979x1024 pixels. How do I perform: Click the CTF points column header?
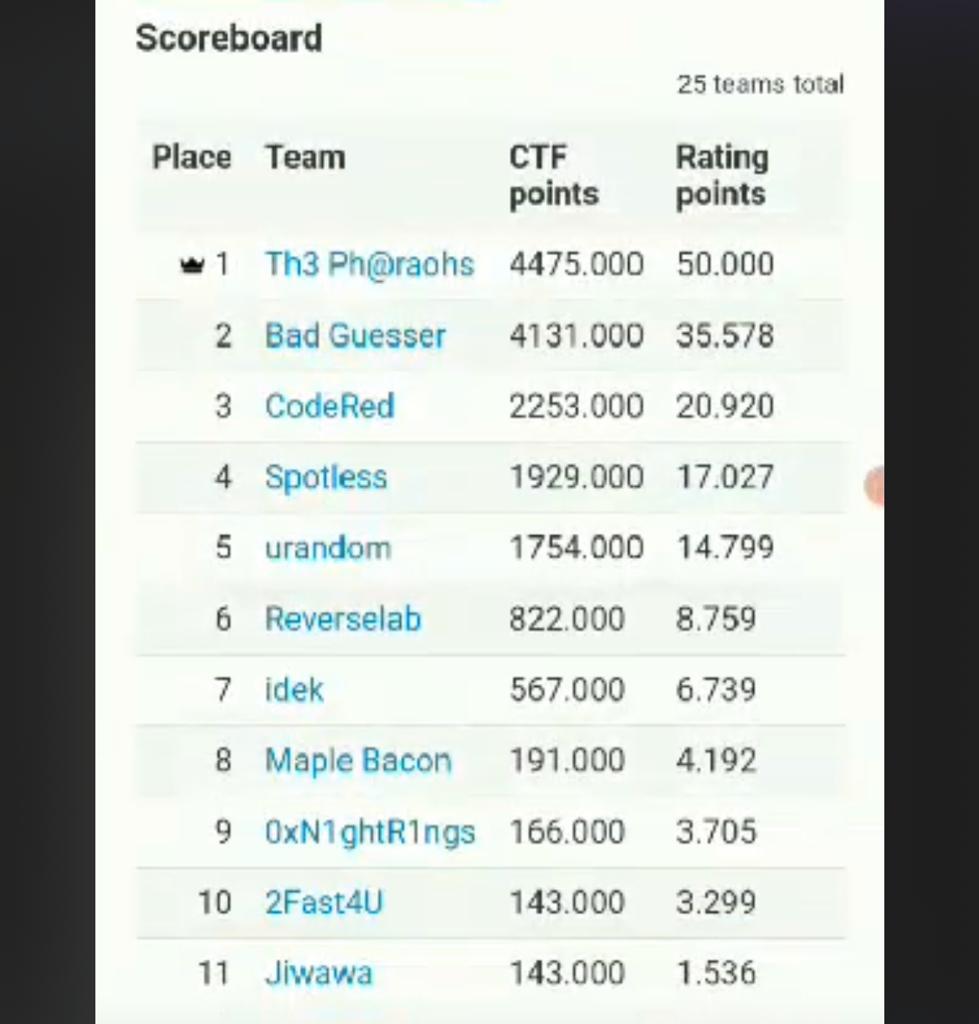tap(553, 175)
